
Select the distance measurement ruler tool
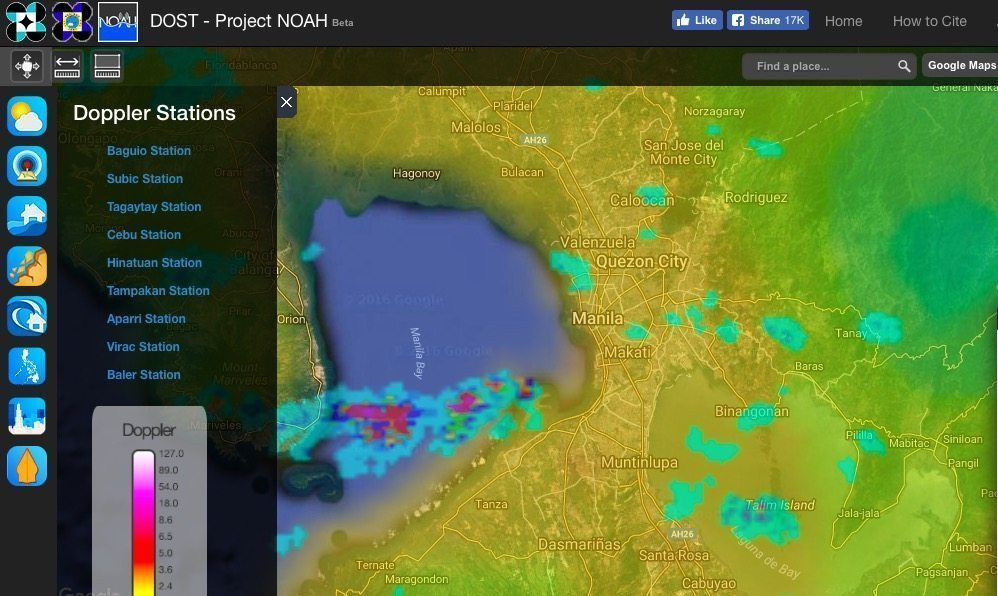tap(67, 66)
